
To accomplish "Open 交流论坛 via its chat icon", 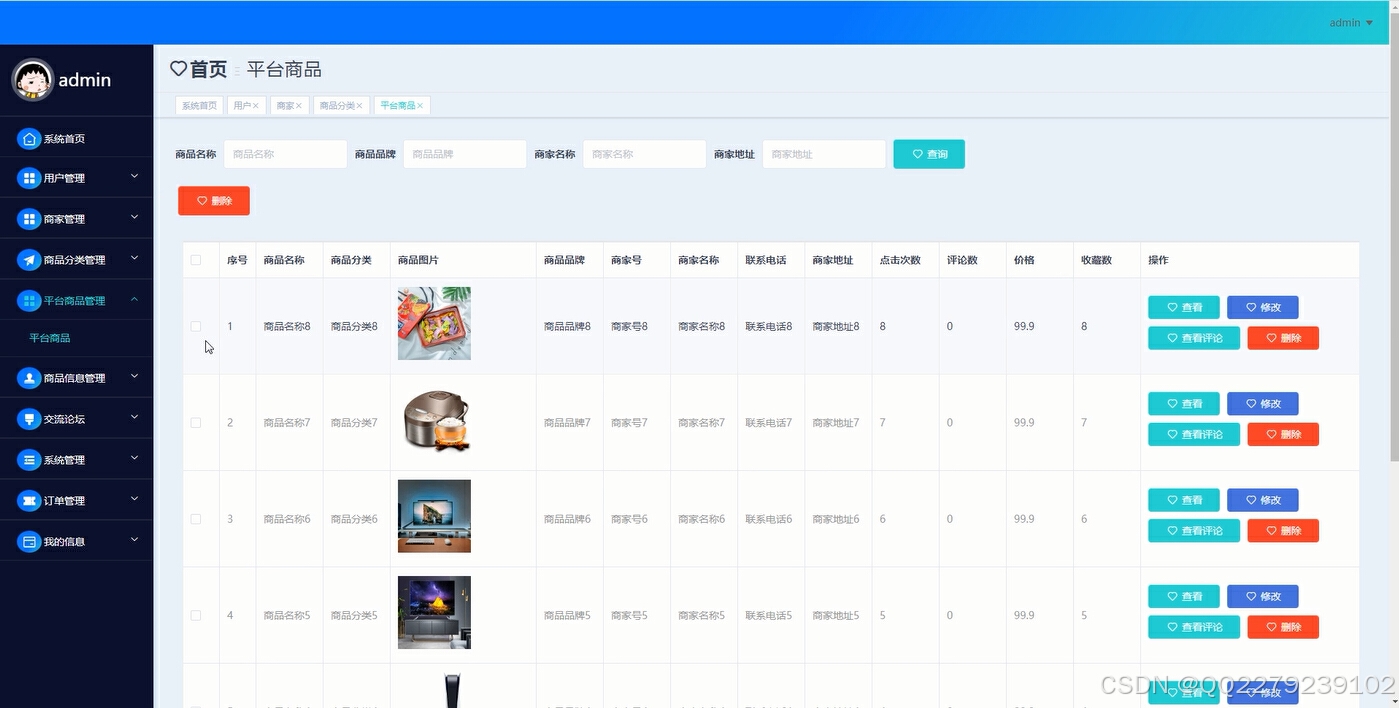I will [28, 418].
